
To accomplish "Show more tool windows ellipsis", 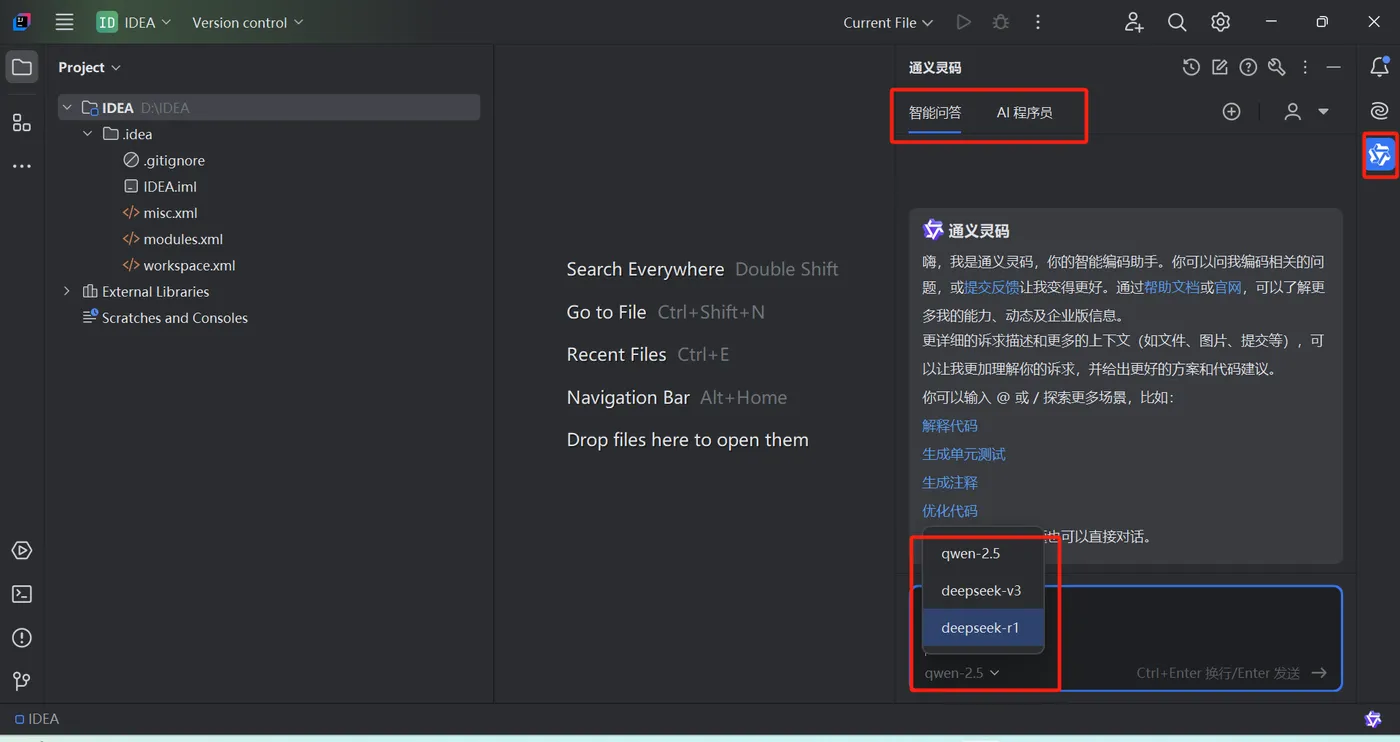I will 22,166.
